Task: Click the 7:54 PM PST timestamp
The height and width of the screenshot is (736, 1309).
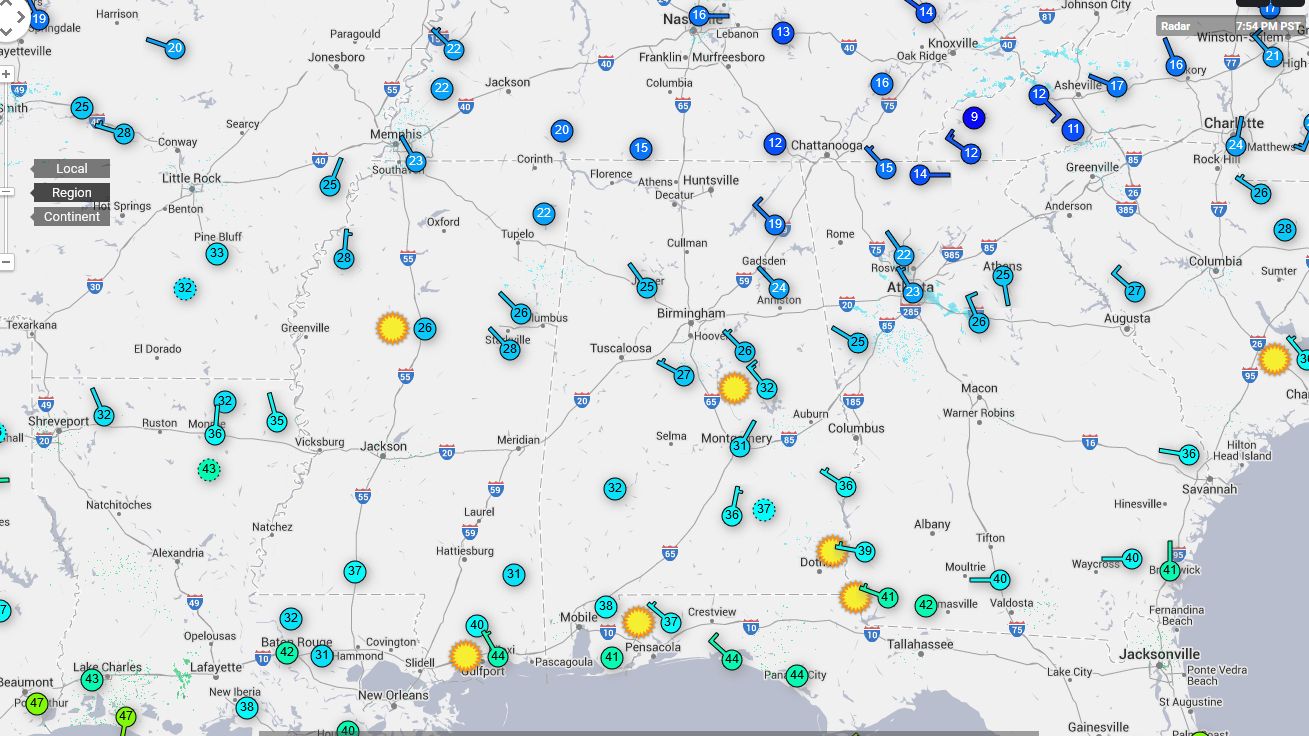Action: 1269,26
